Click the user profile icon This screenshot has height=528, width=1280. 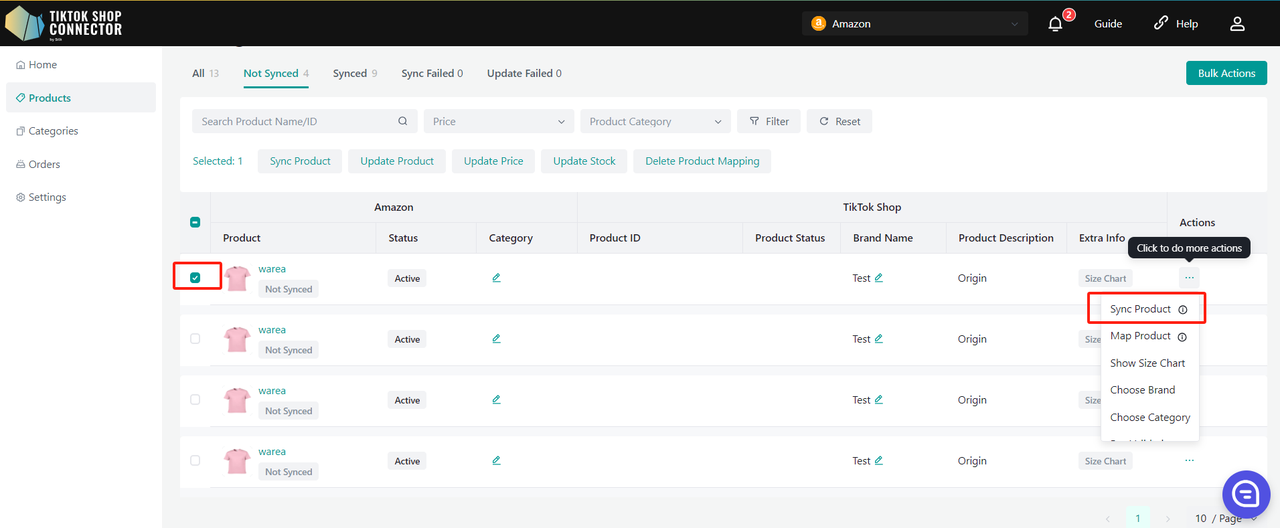[x=1237, y=24]
